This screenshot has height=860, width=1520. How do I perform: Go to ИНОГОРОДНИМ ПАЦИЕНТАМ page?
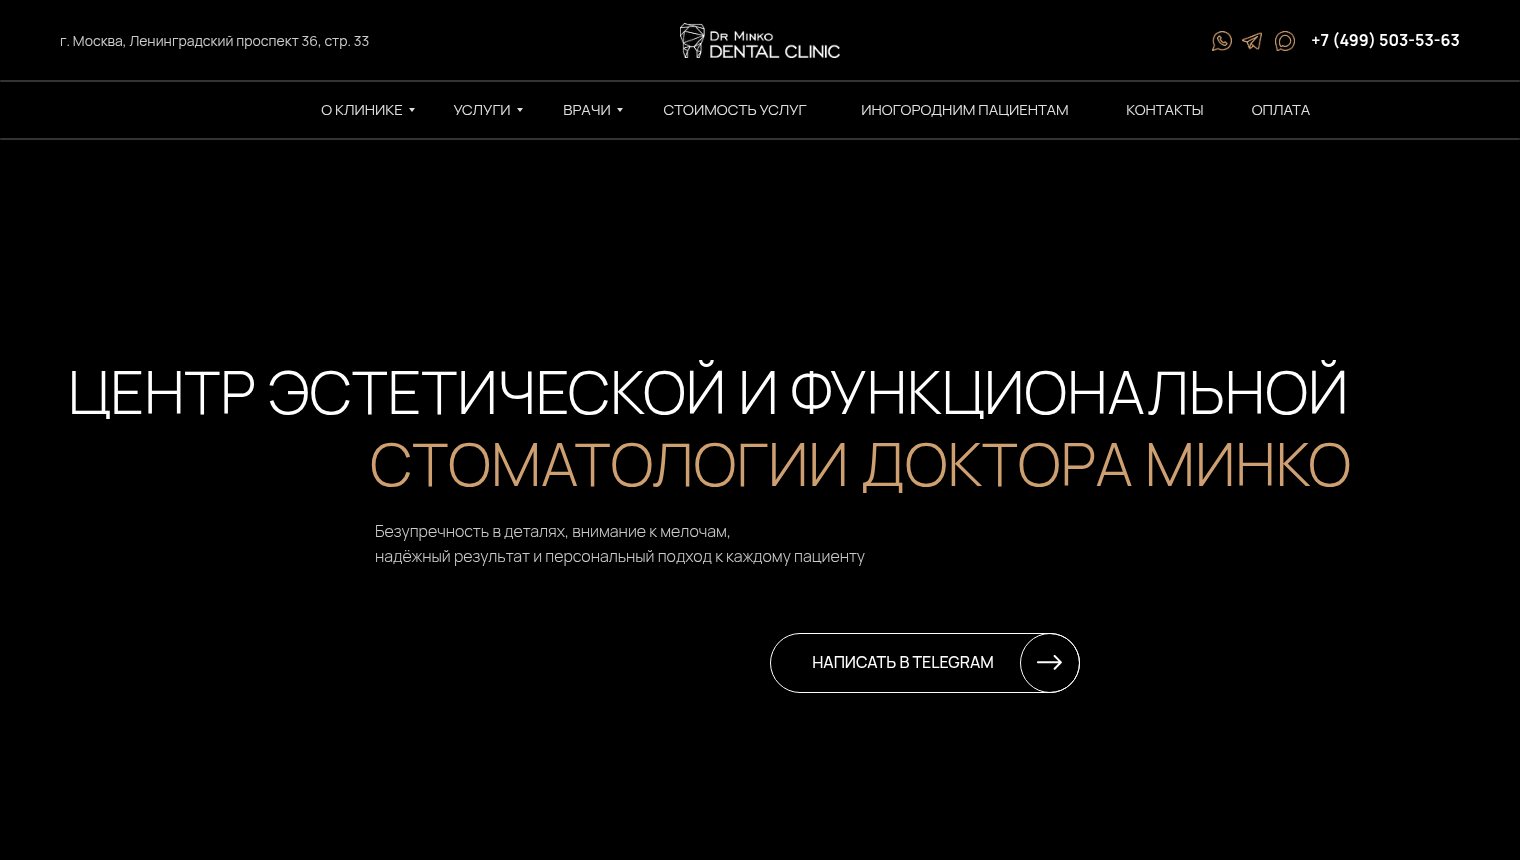tap(964, 110)
